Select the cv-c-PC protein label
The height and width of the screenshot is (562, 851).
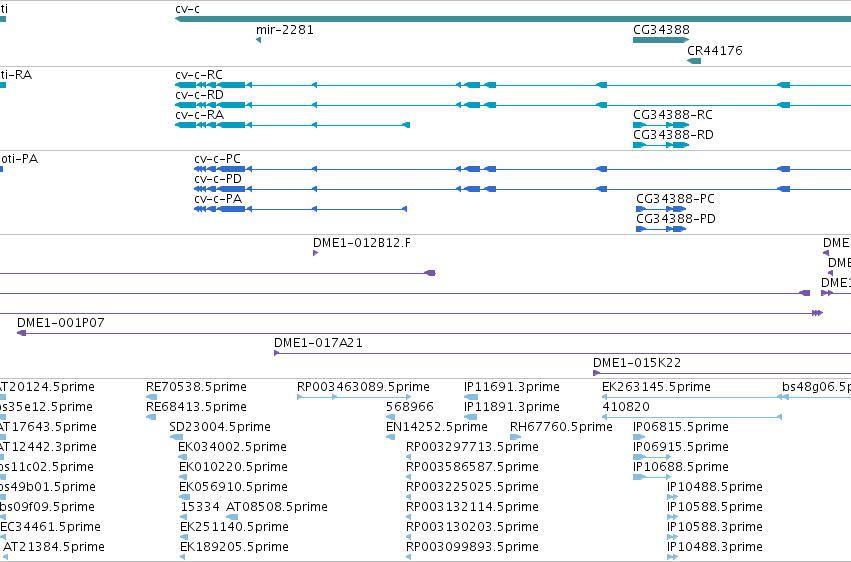pos(217,158)
